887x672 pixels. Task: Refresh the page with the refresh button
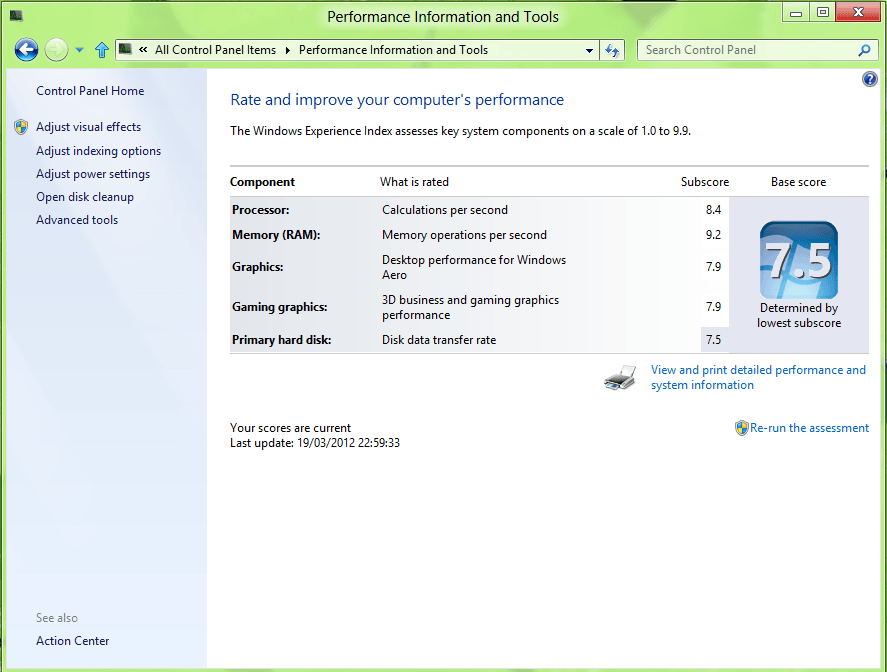tap(612, 50)
